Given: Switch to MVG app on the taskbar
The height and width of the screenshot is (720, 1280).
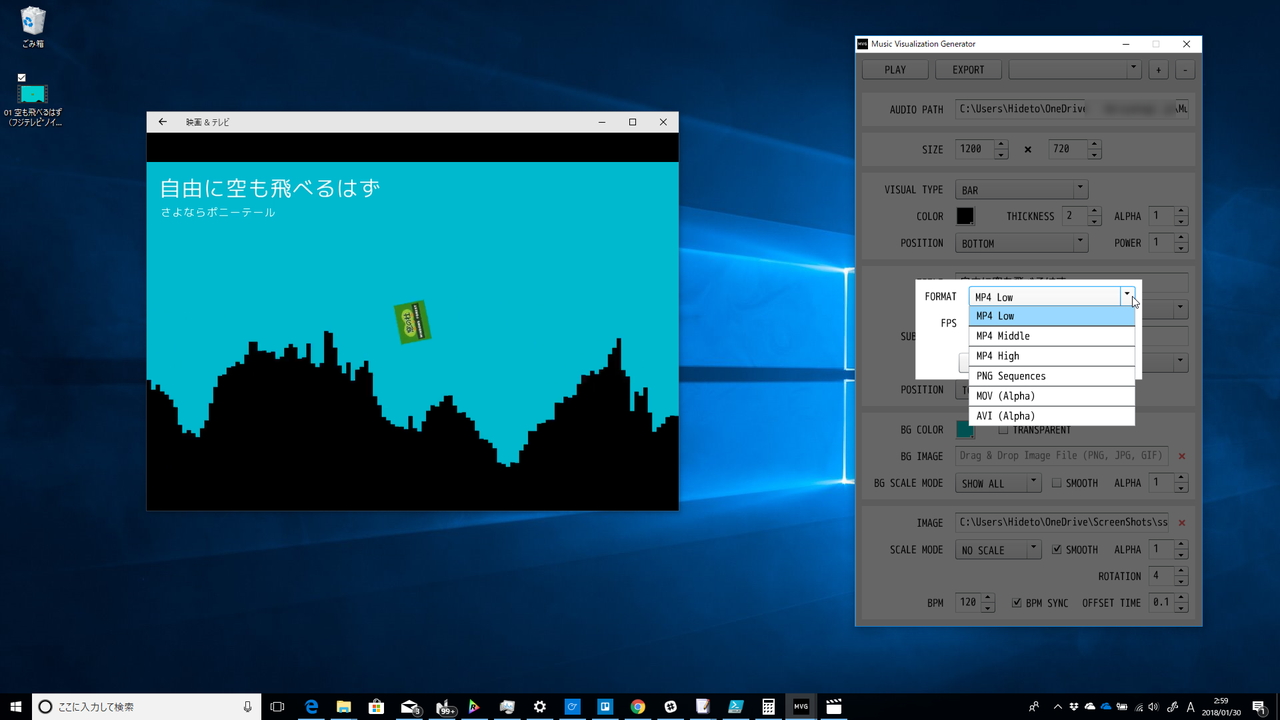Looking at the screenshot, I should tap(801, 706).
